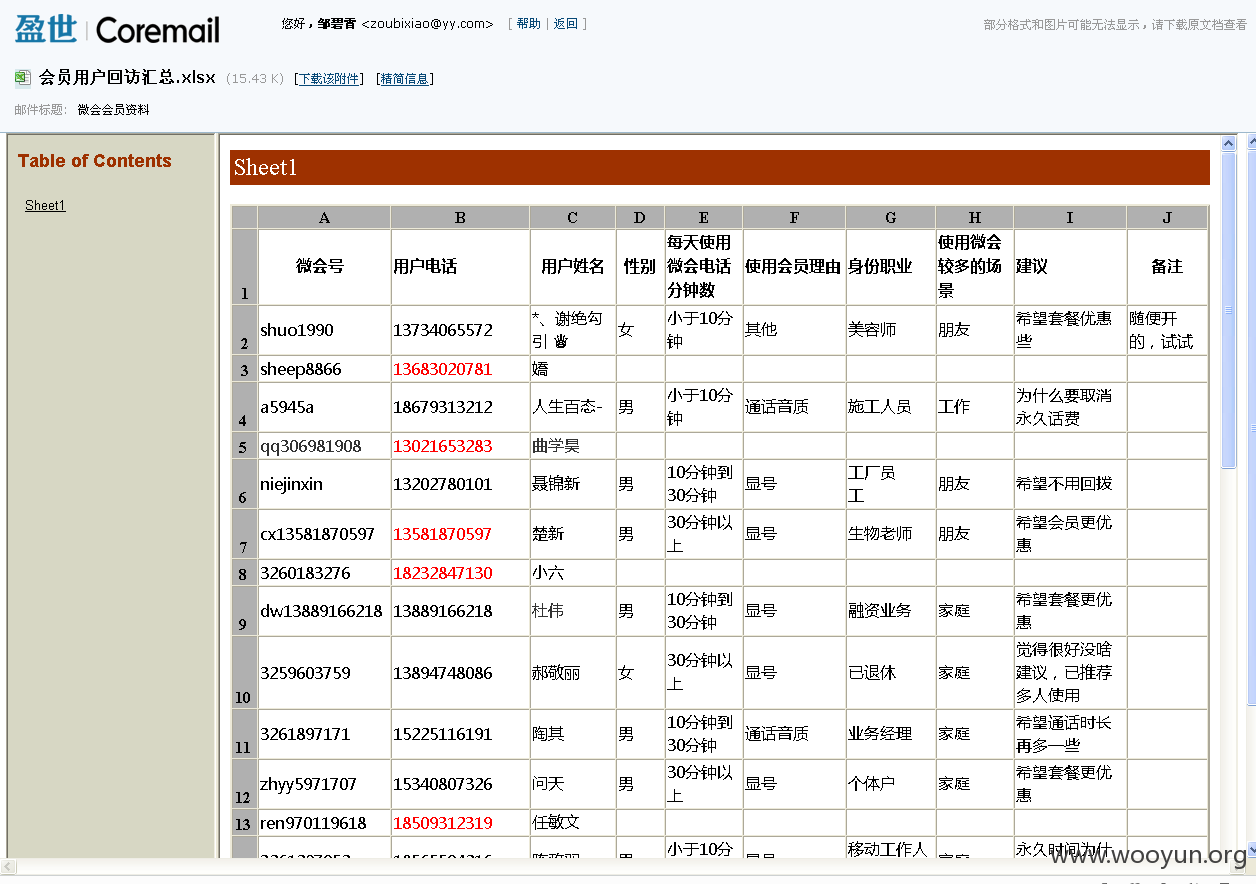Click red phone number 18232847130
1256x884 pixels.
pos(460,573)
